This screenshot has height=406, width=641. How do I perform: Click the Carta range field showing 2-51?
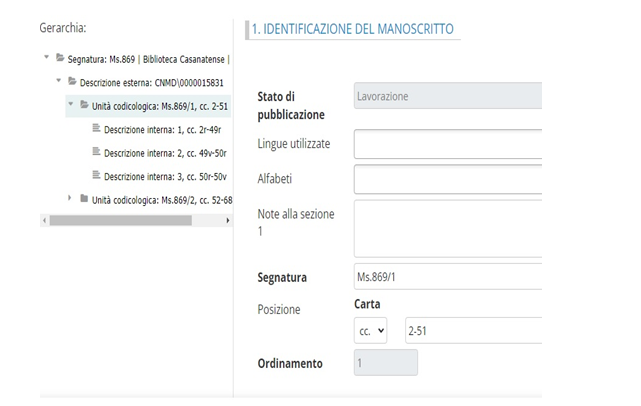[x=472, y=332]
